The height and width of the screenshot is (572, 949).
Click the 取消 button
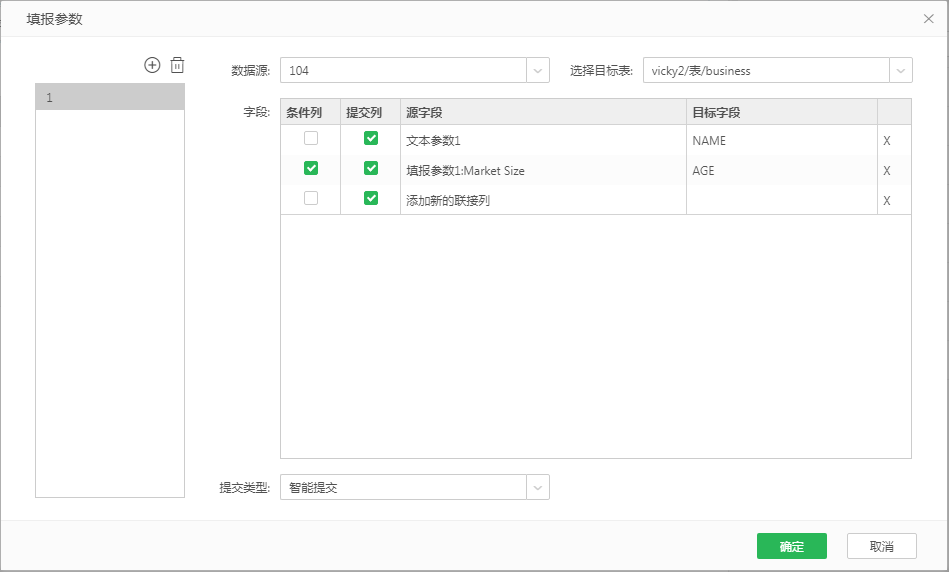(881, 546)
